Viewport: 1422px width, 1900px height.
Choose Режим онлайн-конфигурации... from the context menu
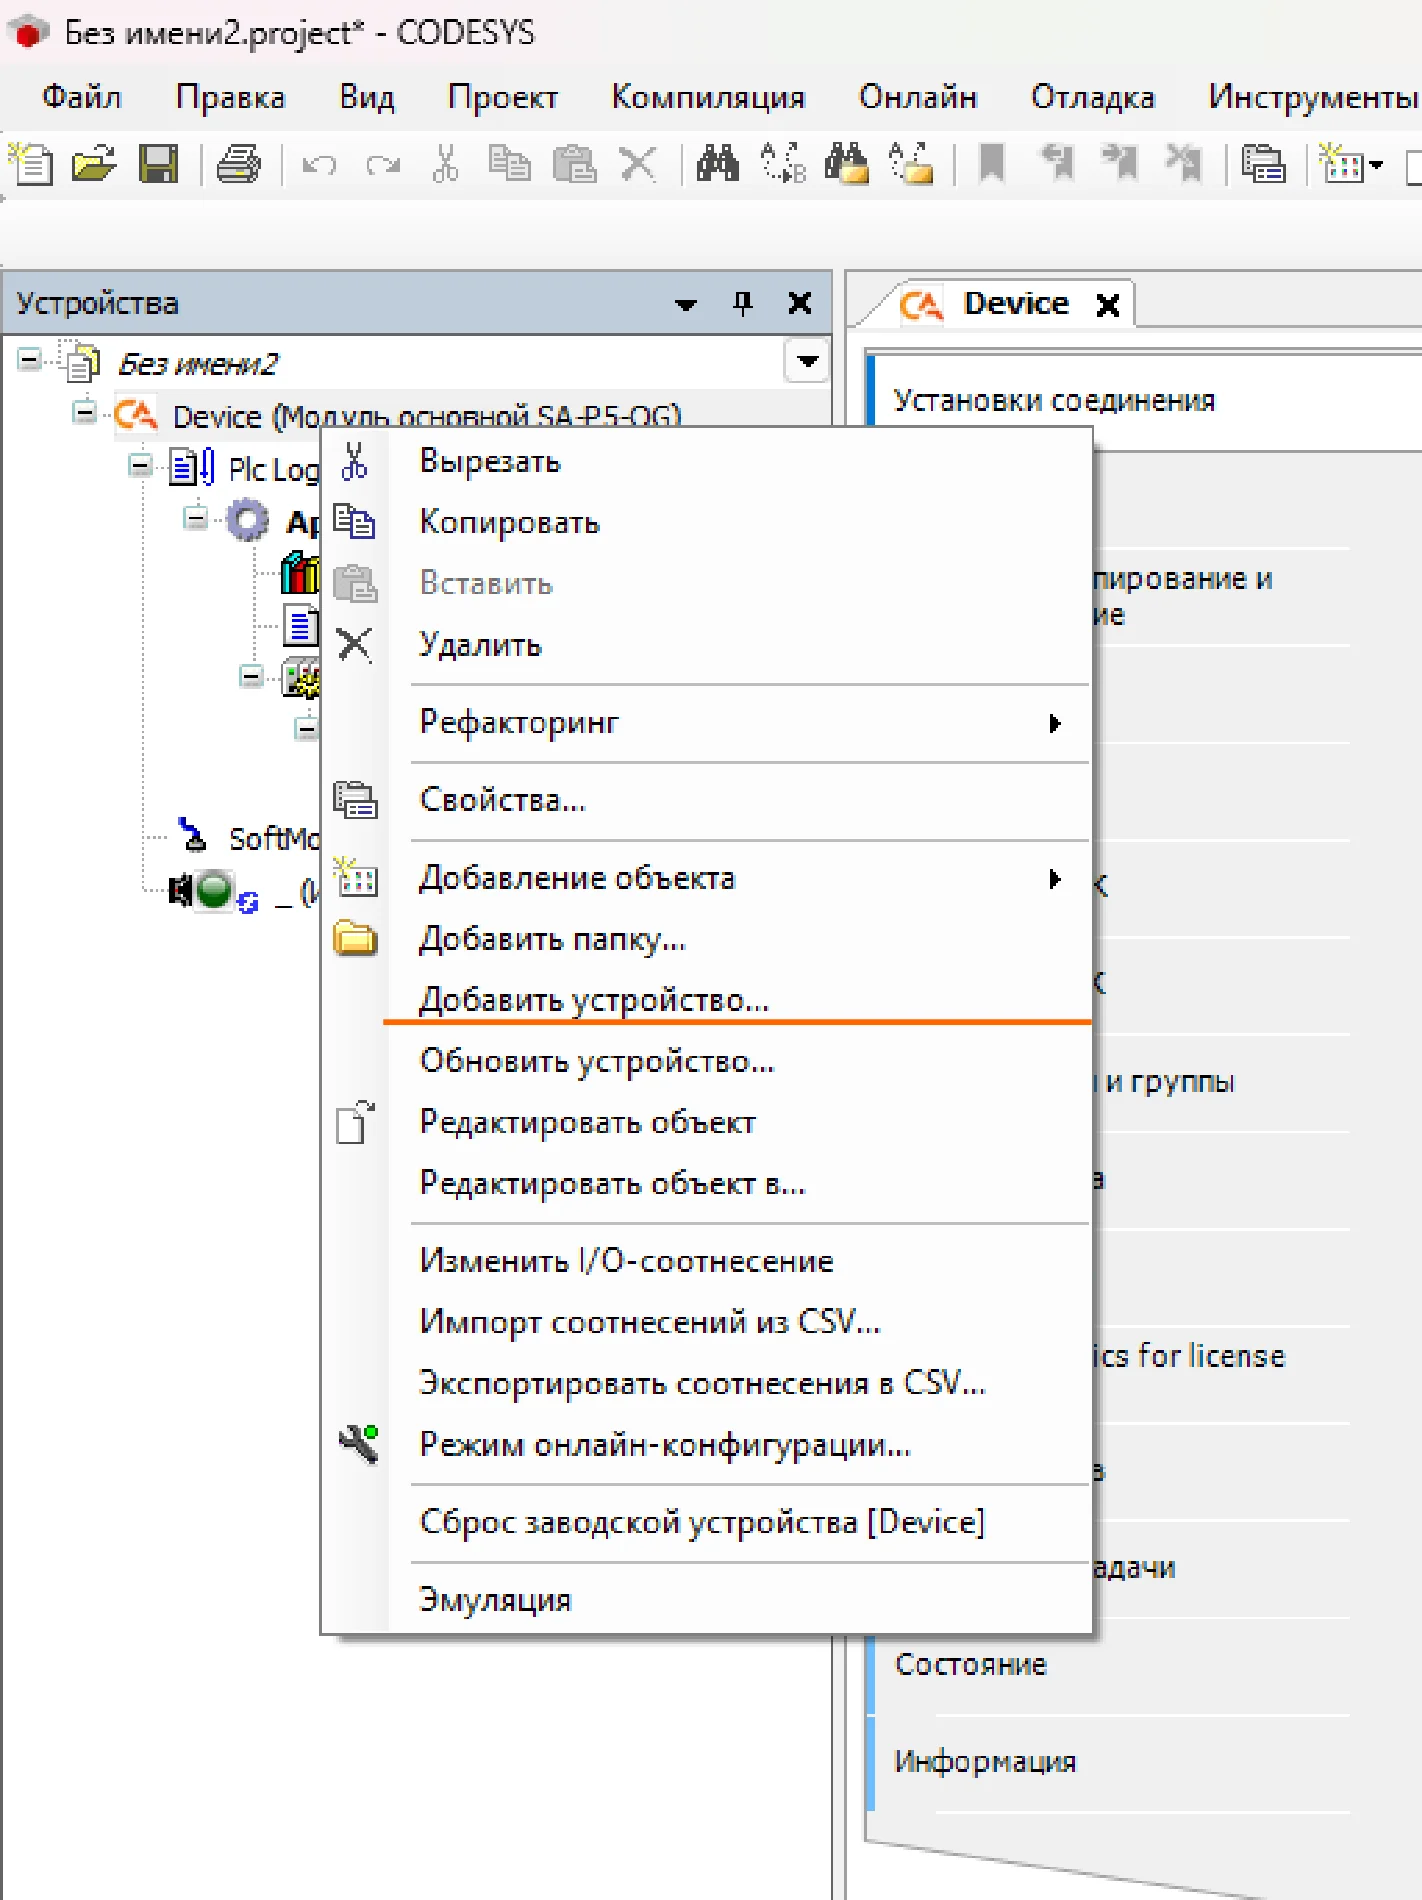pos(705,1445)
